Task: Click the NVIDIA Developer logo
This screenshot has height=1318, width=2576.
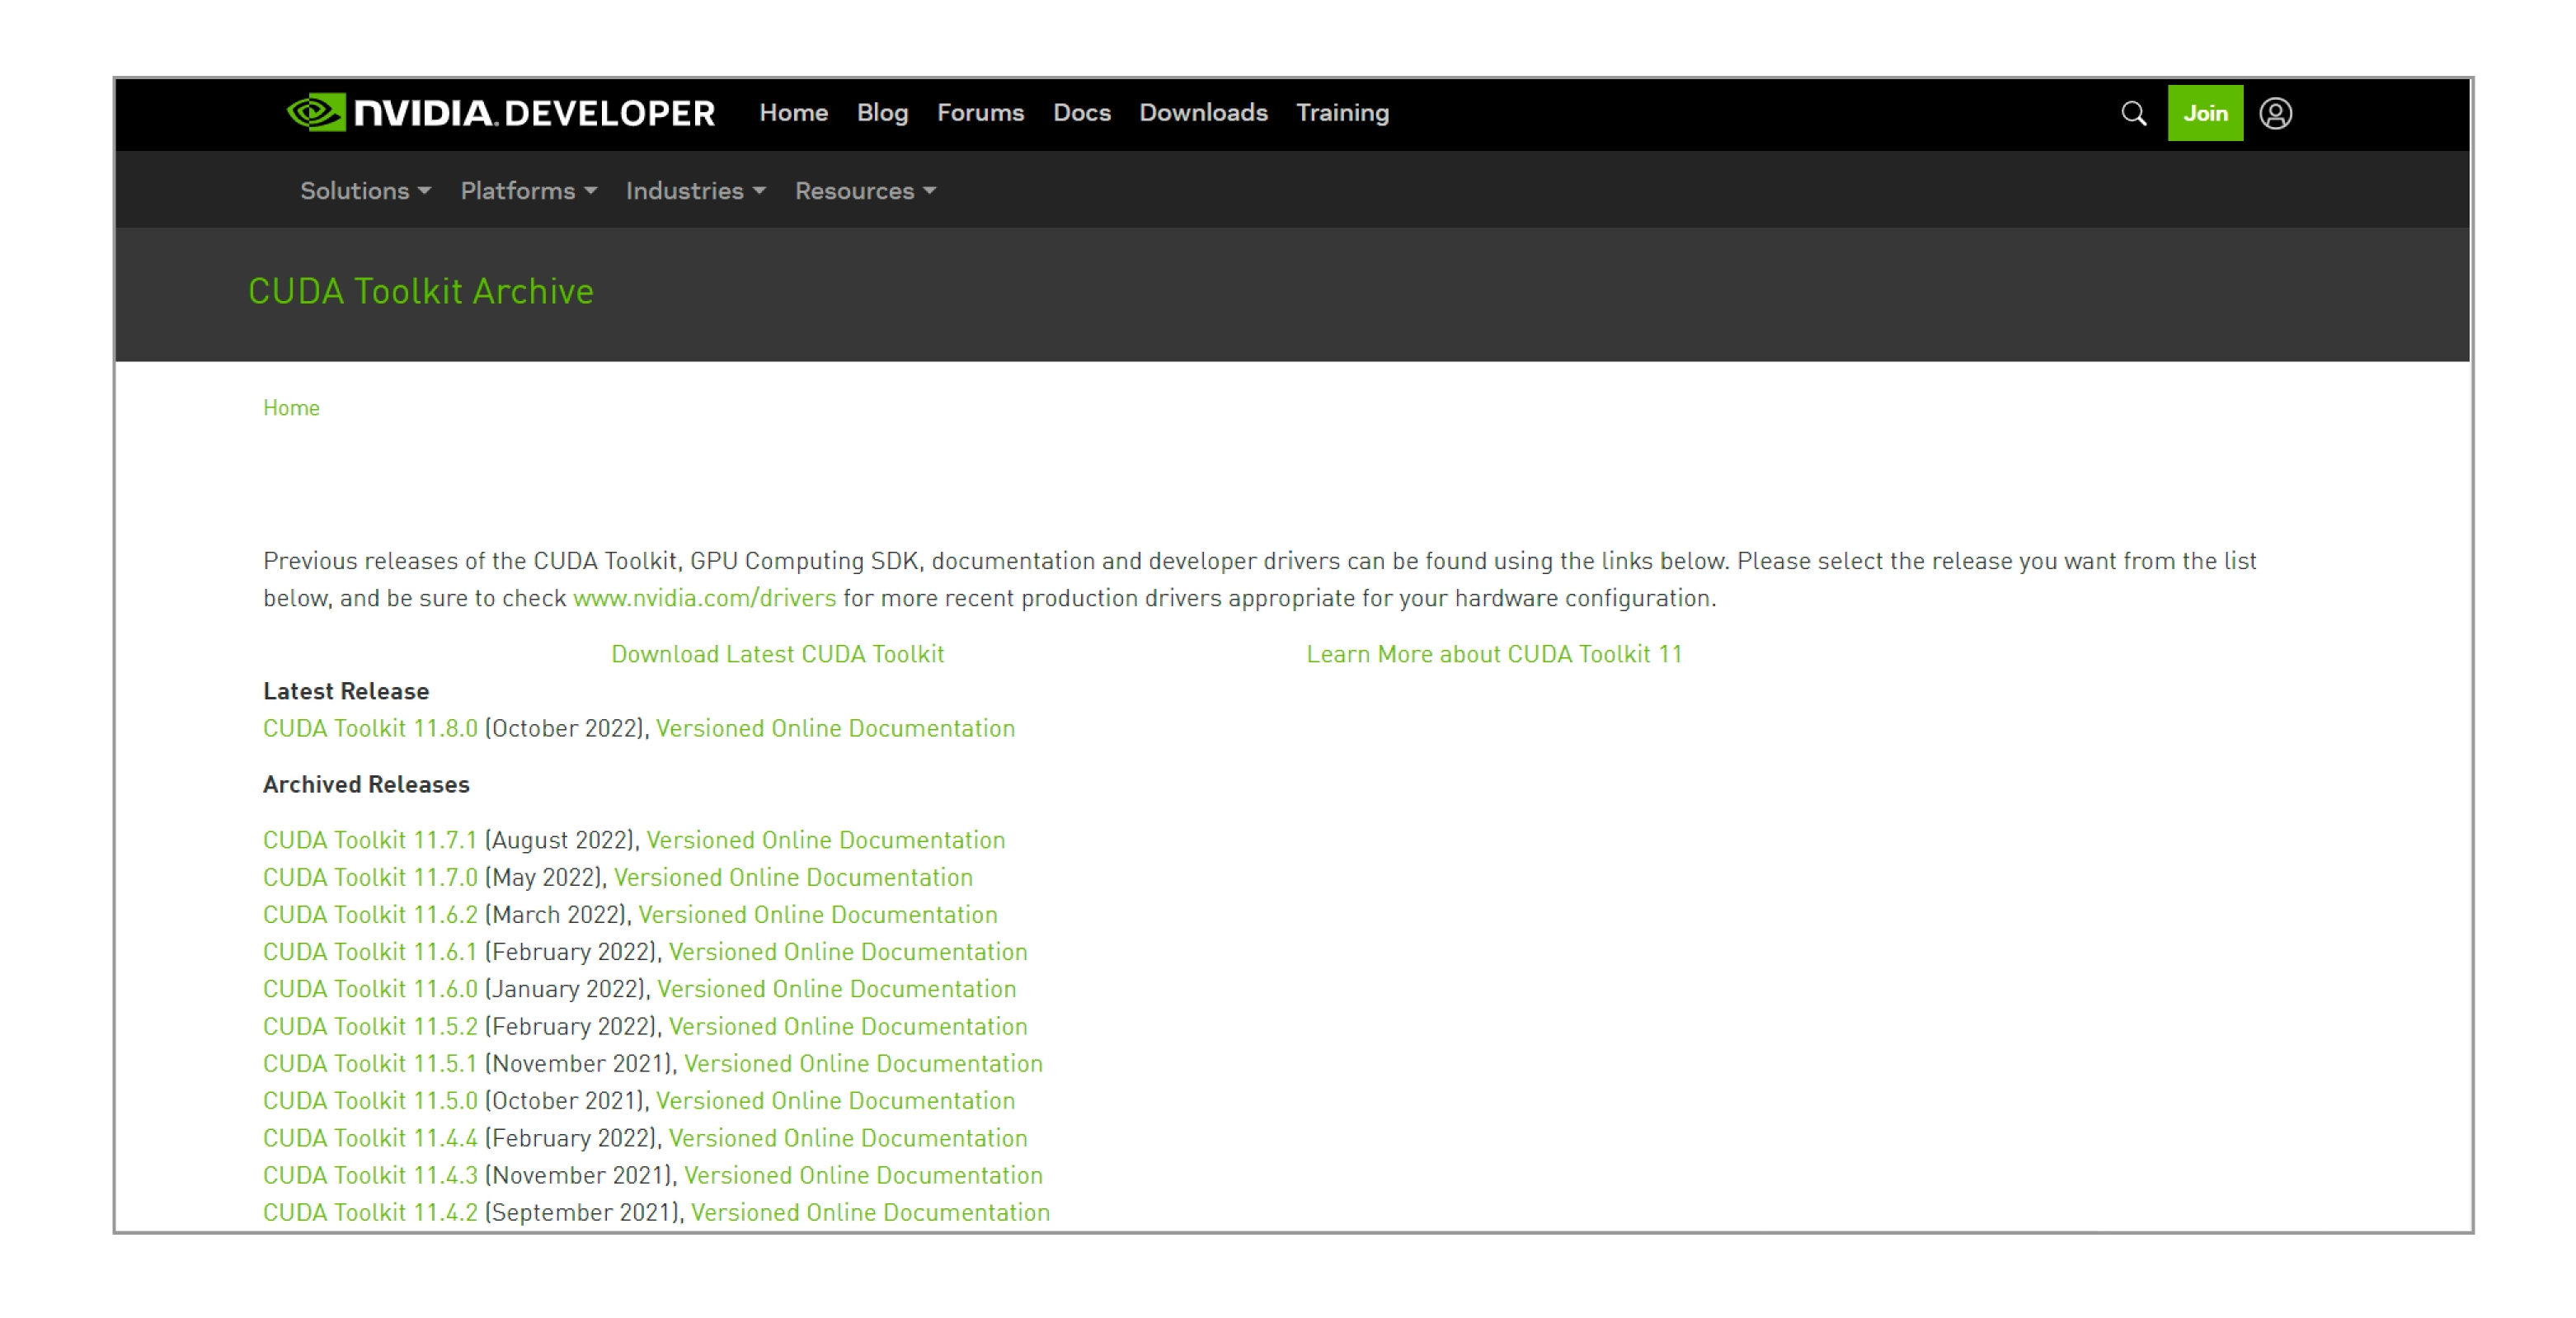Action: click(500, 113)
